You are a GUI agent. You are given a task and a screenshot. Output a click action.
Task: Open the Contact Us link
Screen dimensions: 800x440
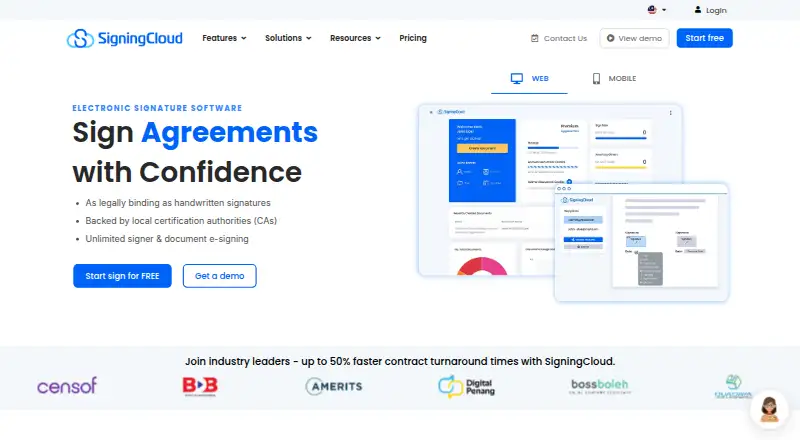click(x=559, y=38)
